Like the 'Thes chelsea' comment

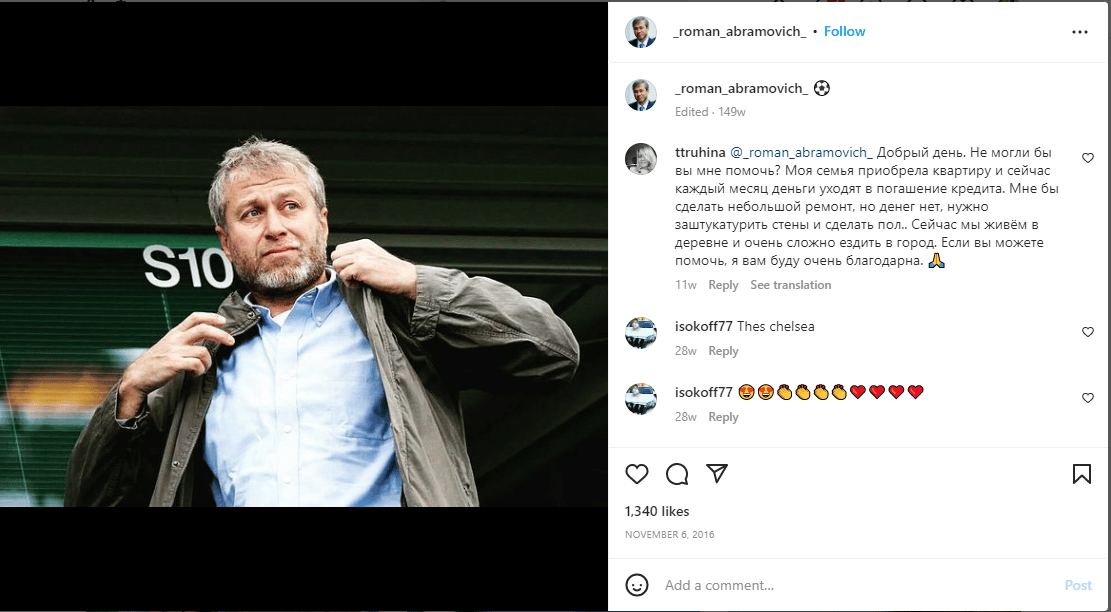tap(1088, 332)
